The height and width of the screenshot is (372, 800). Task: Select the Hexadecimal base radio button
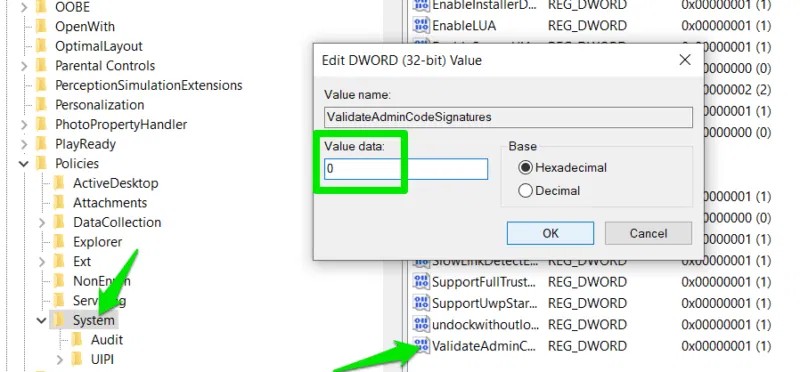tap(525, 167)
